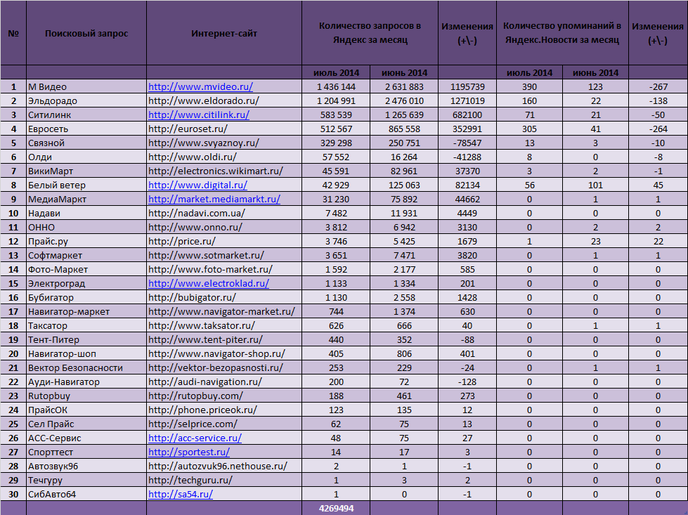Click header 'Количество запросов в Яндекс за месяц'
688x515 pixels.
[370, 33]
